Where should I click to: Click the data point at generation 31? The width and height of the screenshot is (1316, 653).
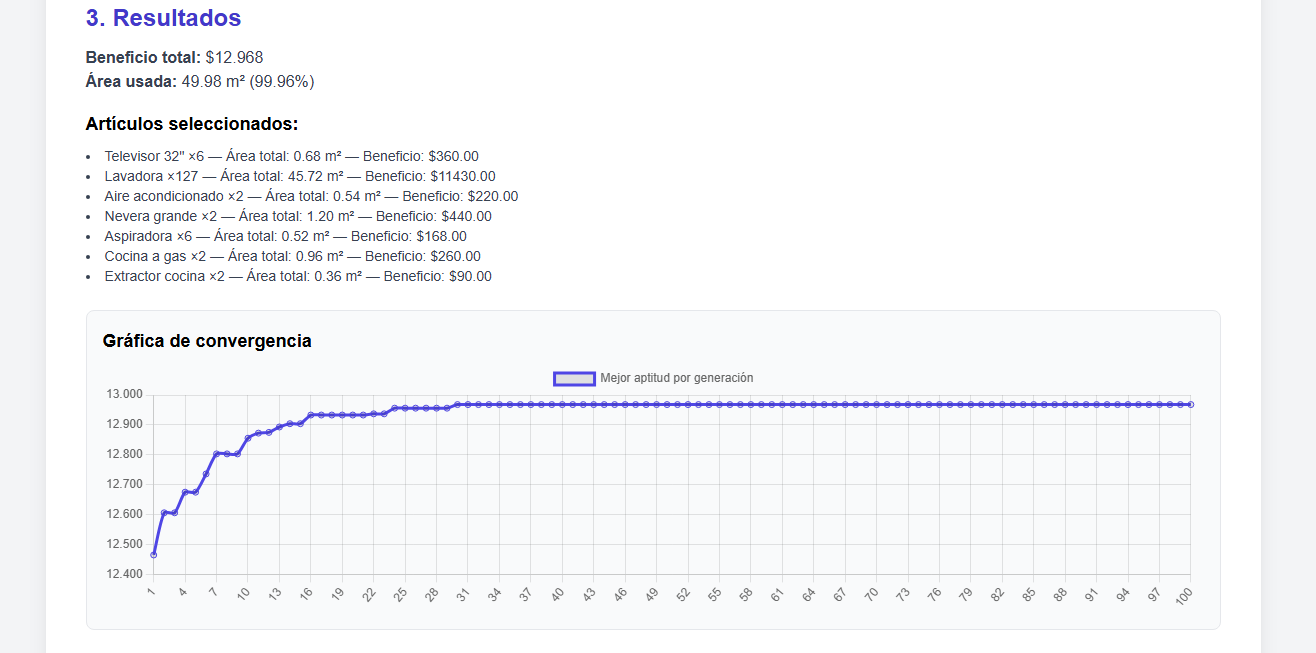[x=467, y=404]
